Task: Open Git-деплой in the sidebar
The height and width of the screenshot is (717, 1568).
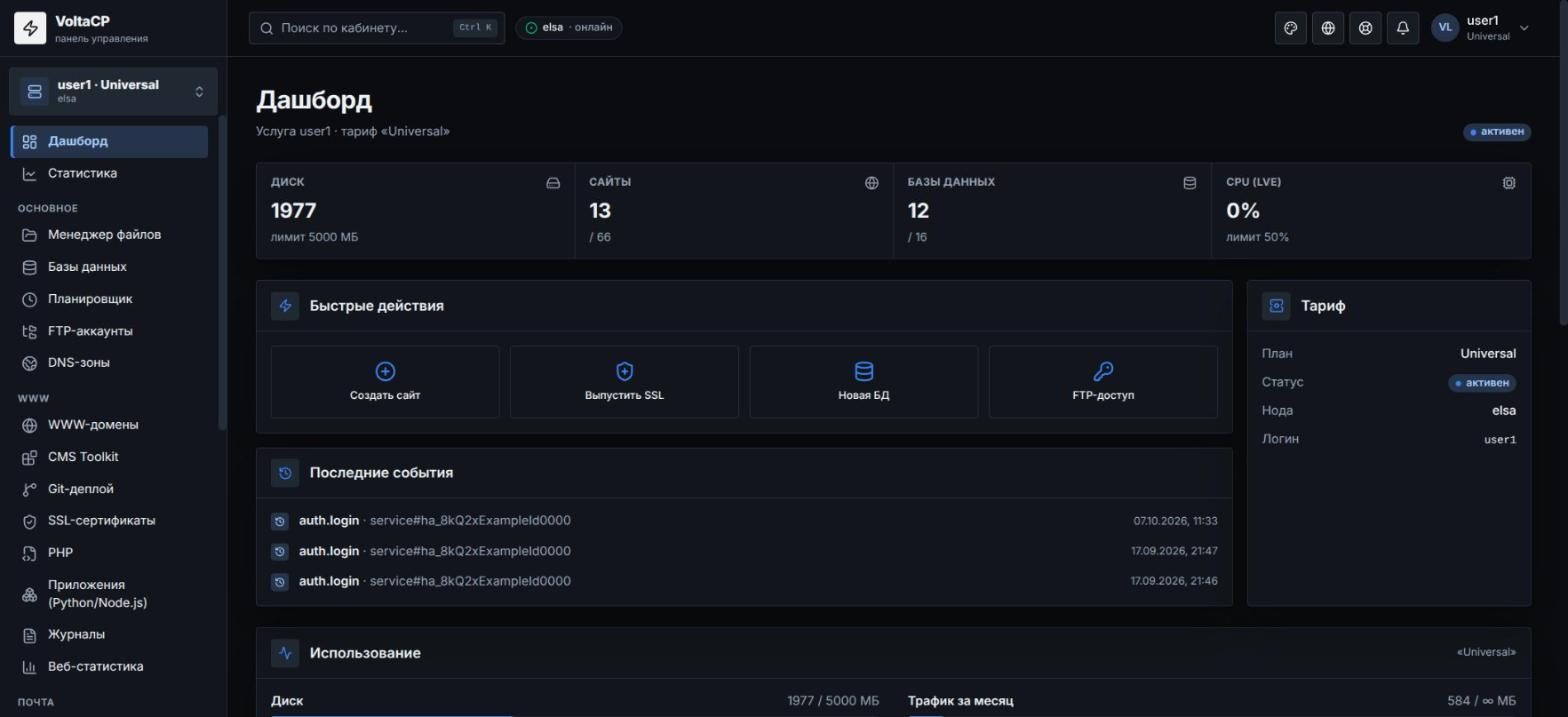Action: click(110, 489)
